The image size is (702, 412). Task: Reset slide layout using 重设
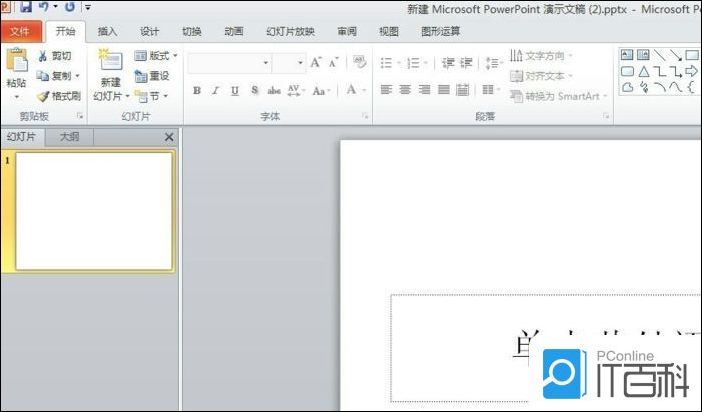tap(152, 76)
